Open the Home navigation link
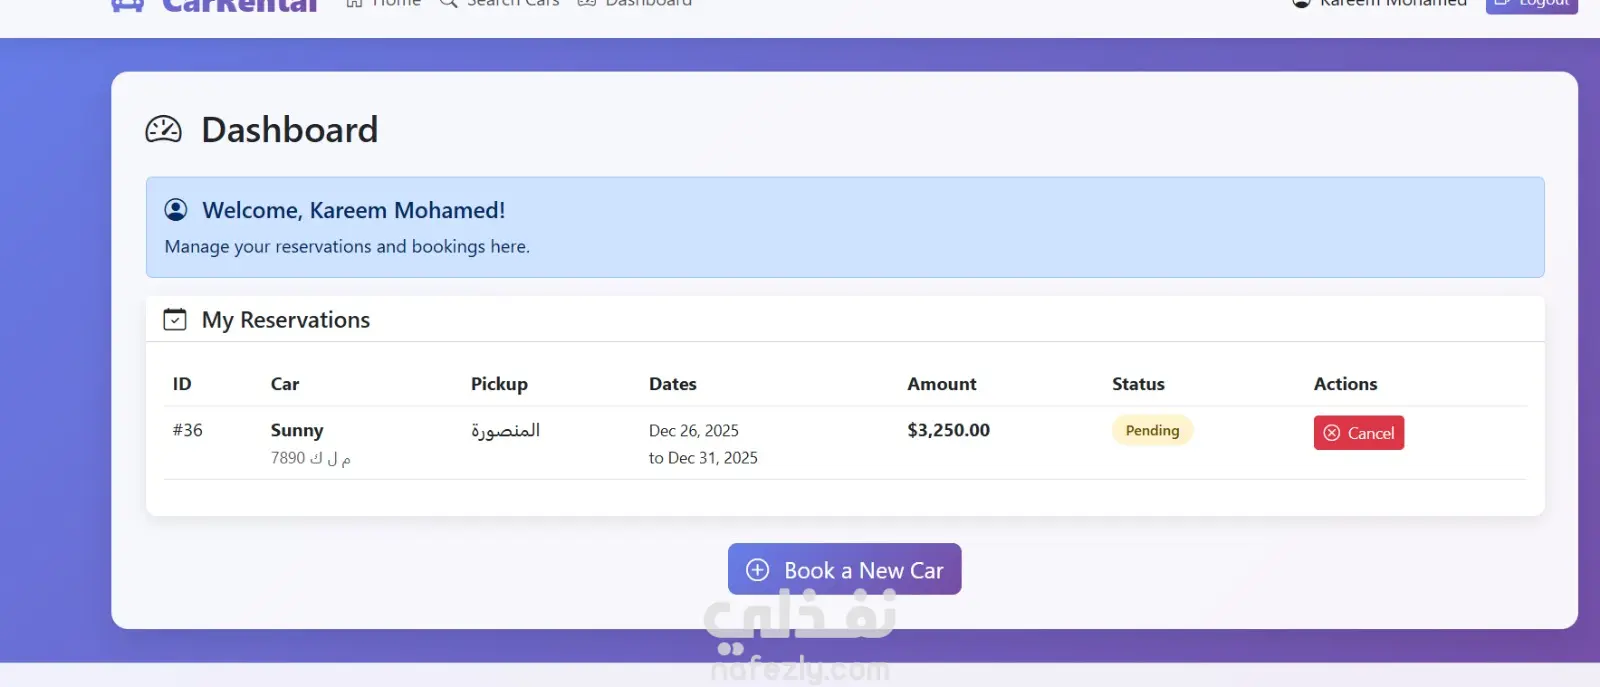The image size is (1600, 687). (384, 4)
